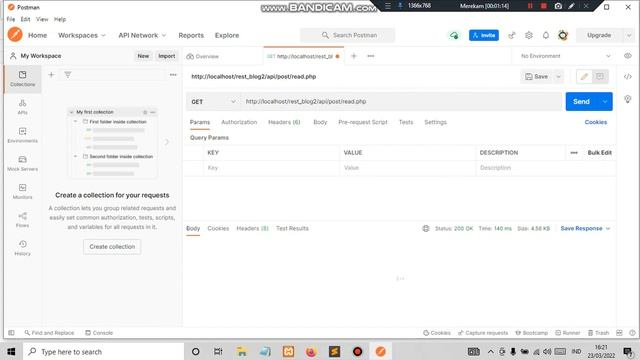Open the File menu
The height and width of the screenshot is (360, 640).
tap(11, 19)
